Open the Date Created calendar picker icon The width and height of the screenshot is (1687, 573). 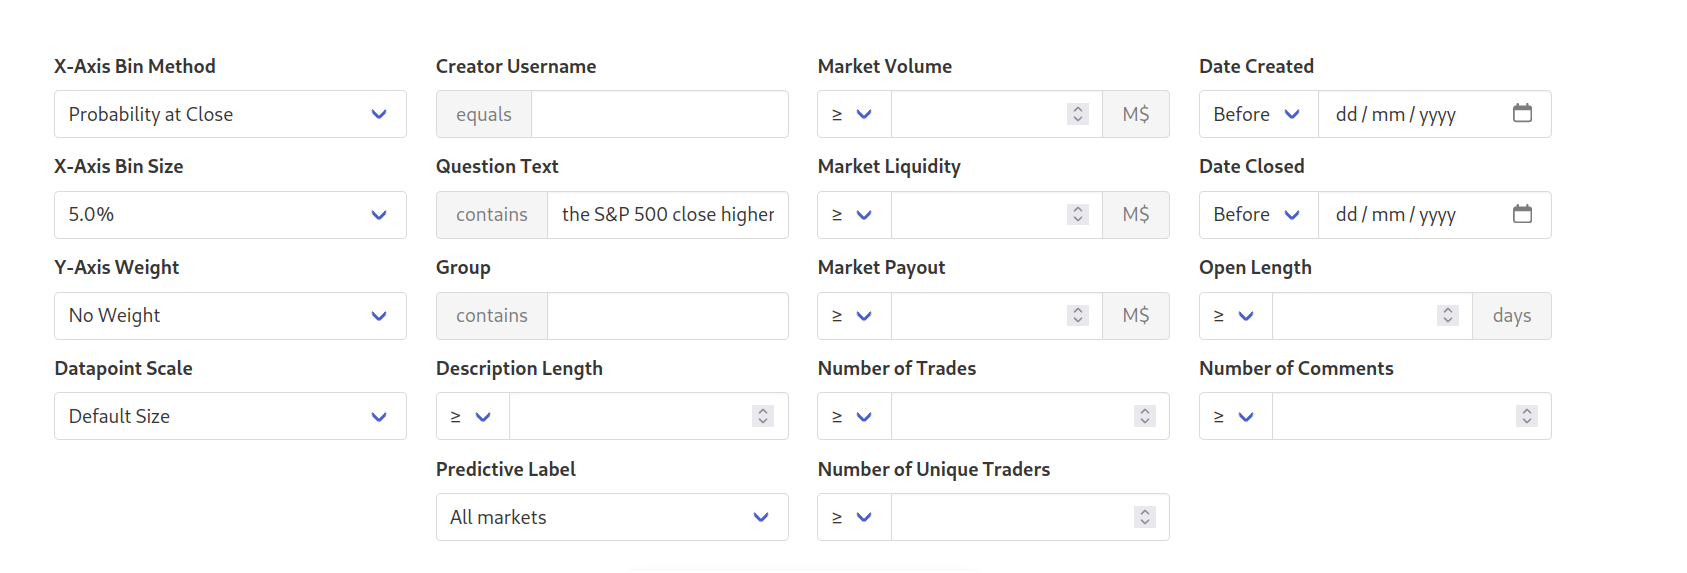(1522, 113)
